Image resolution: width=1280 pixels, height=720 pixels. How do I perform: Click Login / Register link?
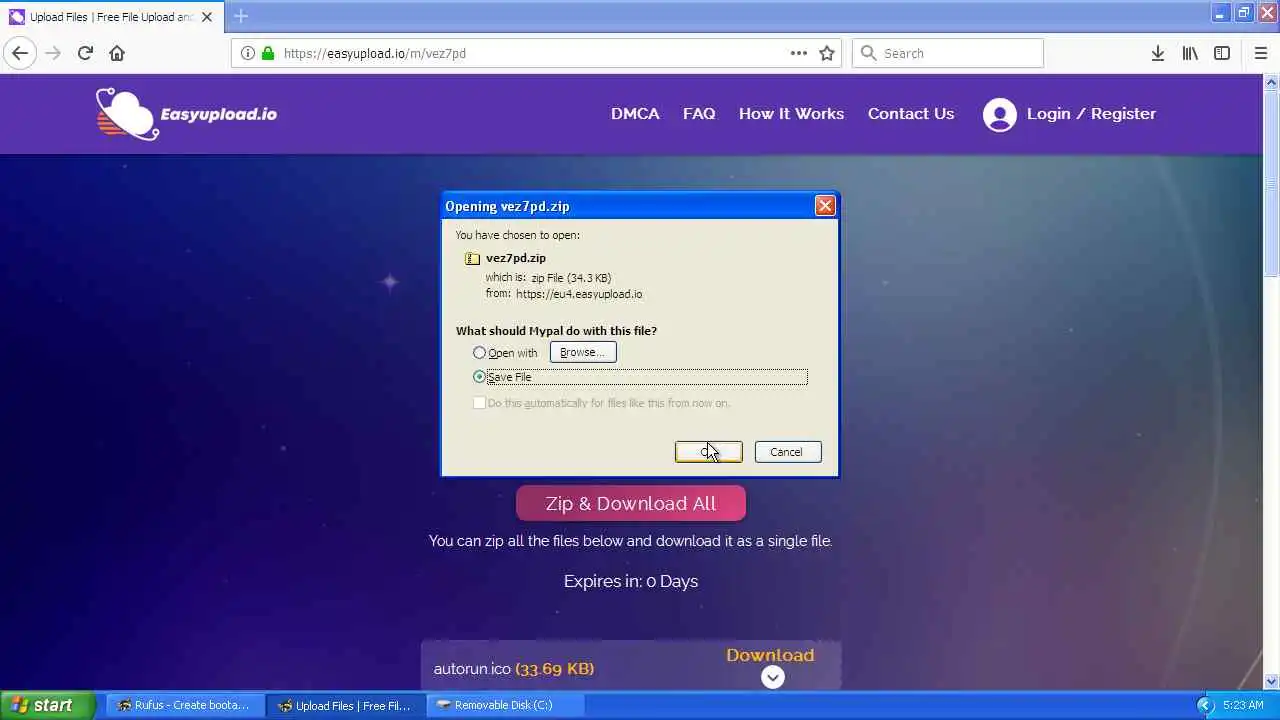coord(1091,114)
